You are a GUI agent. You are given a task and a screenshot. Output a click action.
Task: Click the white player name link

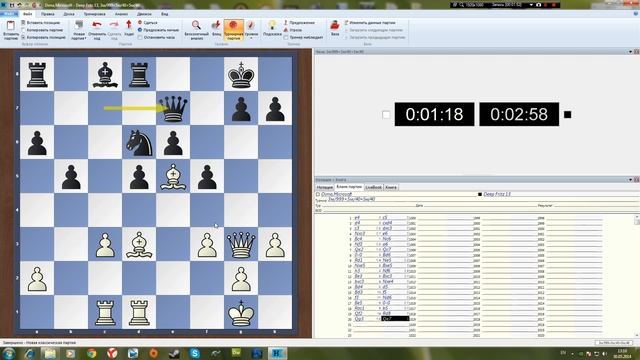pyautogui.click(x=336, y=194)
